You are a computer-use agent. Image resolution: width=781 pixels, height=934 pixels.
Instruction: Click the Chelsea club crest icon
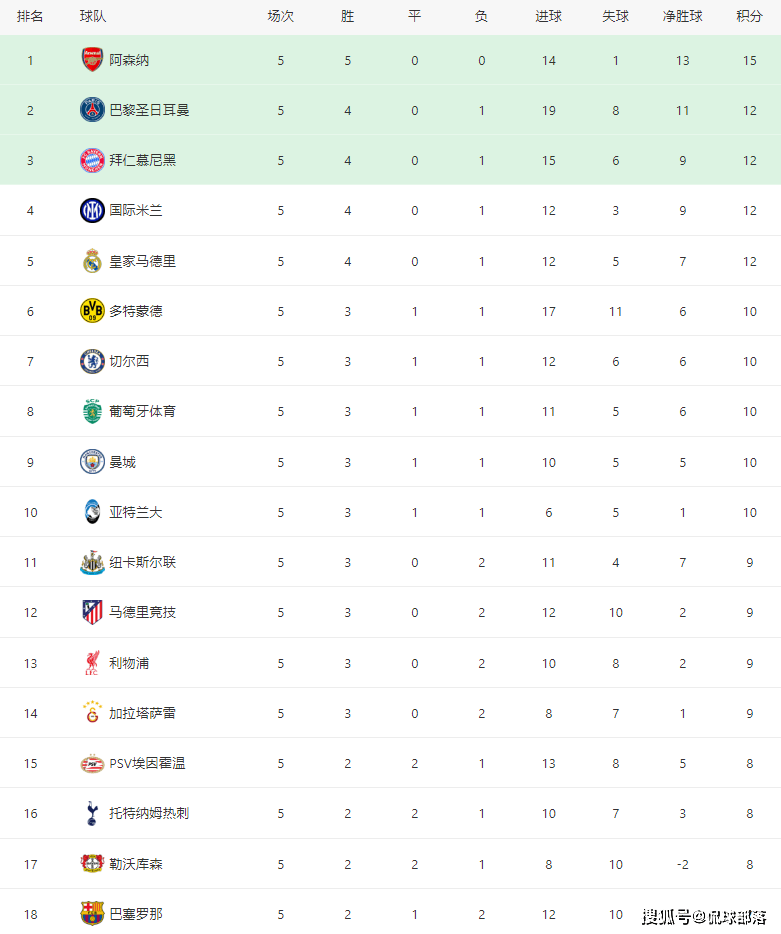pos(92,361)
